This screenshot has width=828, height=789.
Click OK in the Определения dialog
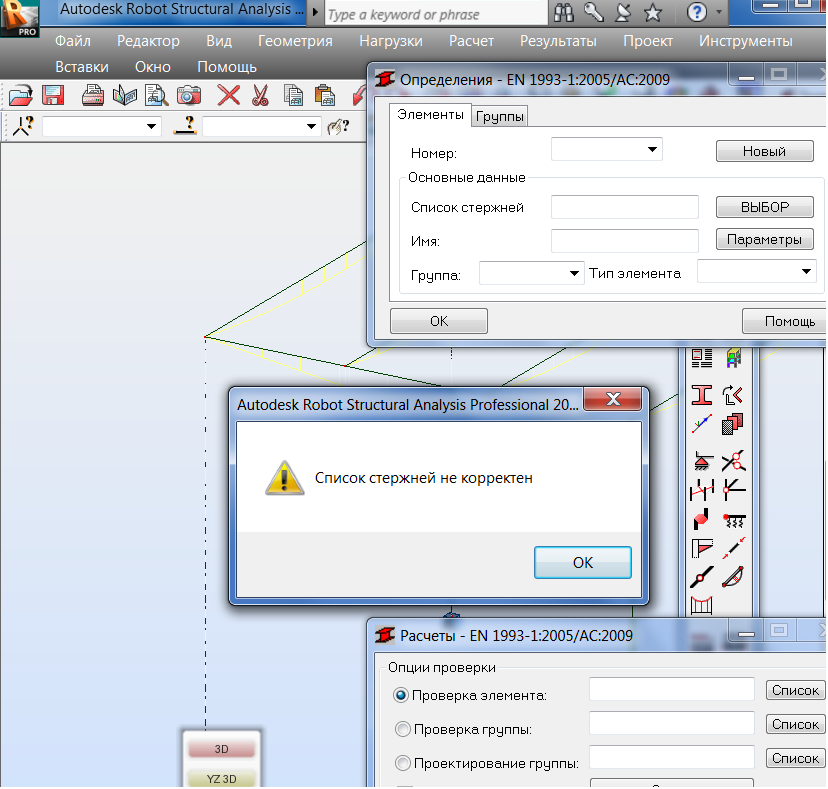[439, 321]
